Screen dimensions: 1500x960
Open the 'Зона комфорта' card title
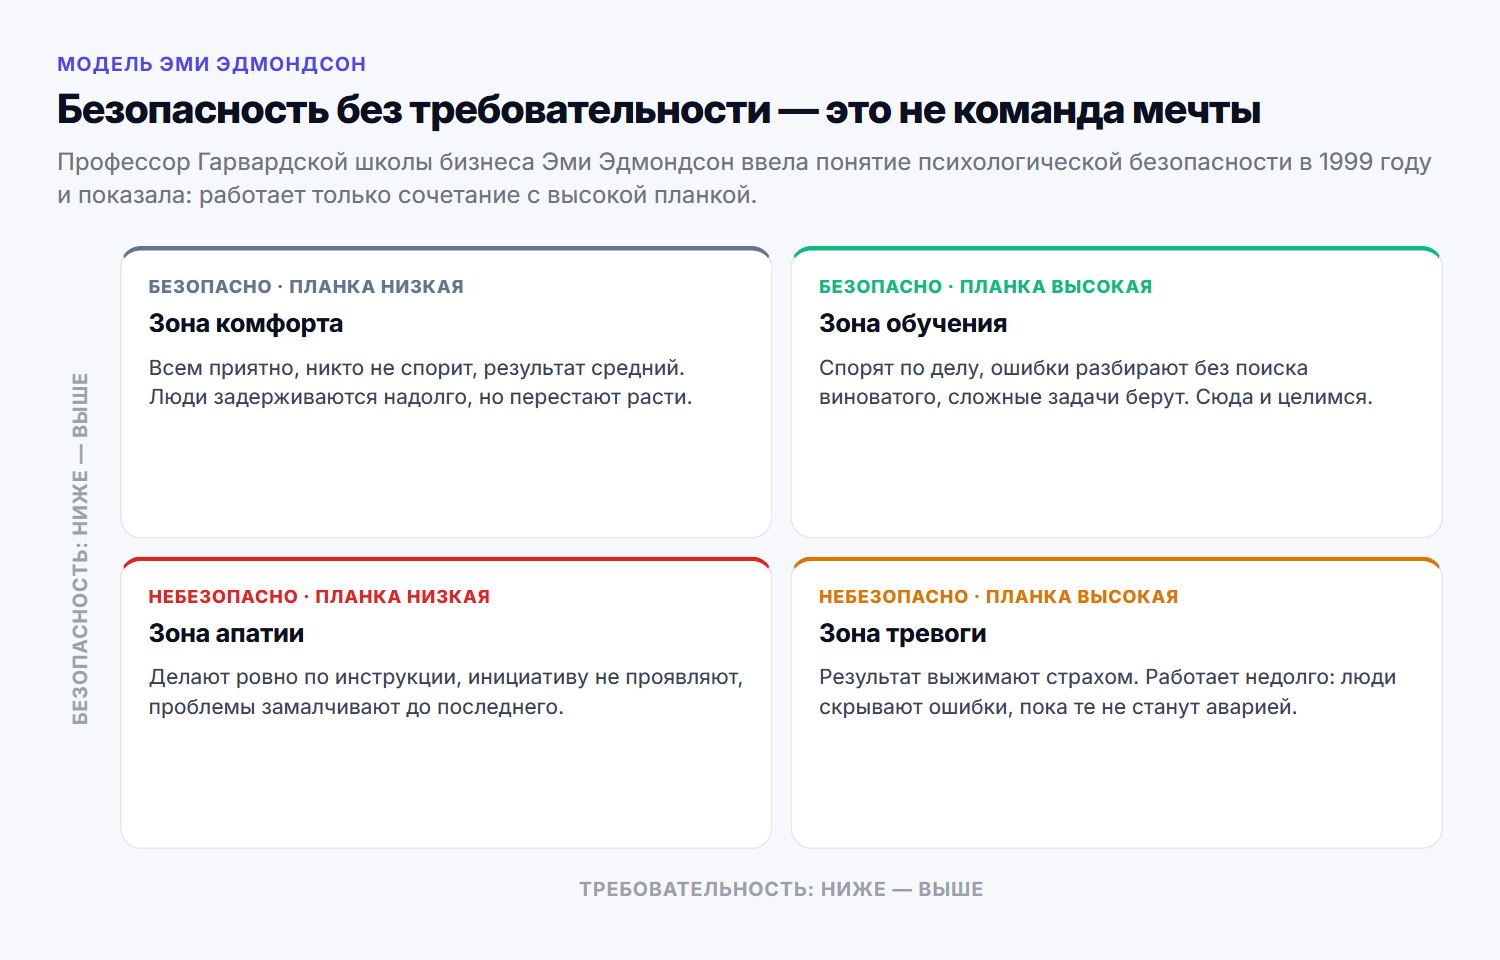(x=246, y=323)
